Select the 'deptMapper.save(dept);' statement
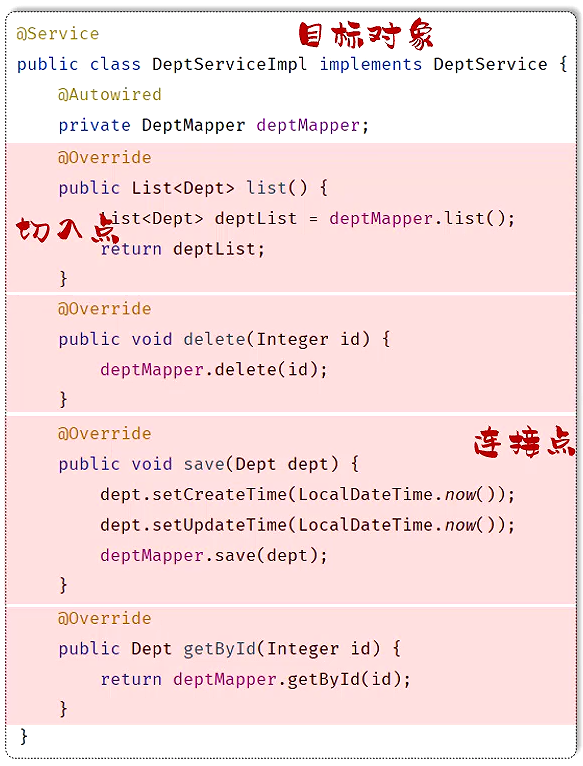This screenshot has height=766, width=583. [x=214, y=556]
